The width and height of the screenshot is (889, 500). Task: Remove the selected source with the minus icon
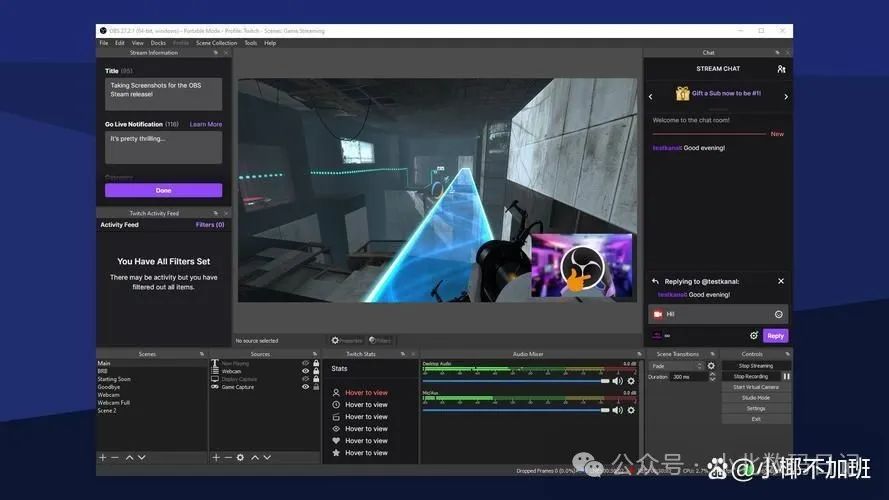point(228,457)
